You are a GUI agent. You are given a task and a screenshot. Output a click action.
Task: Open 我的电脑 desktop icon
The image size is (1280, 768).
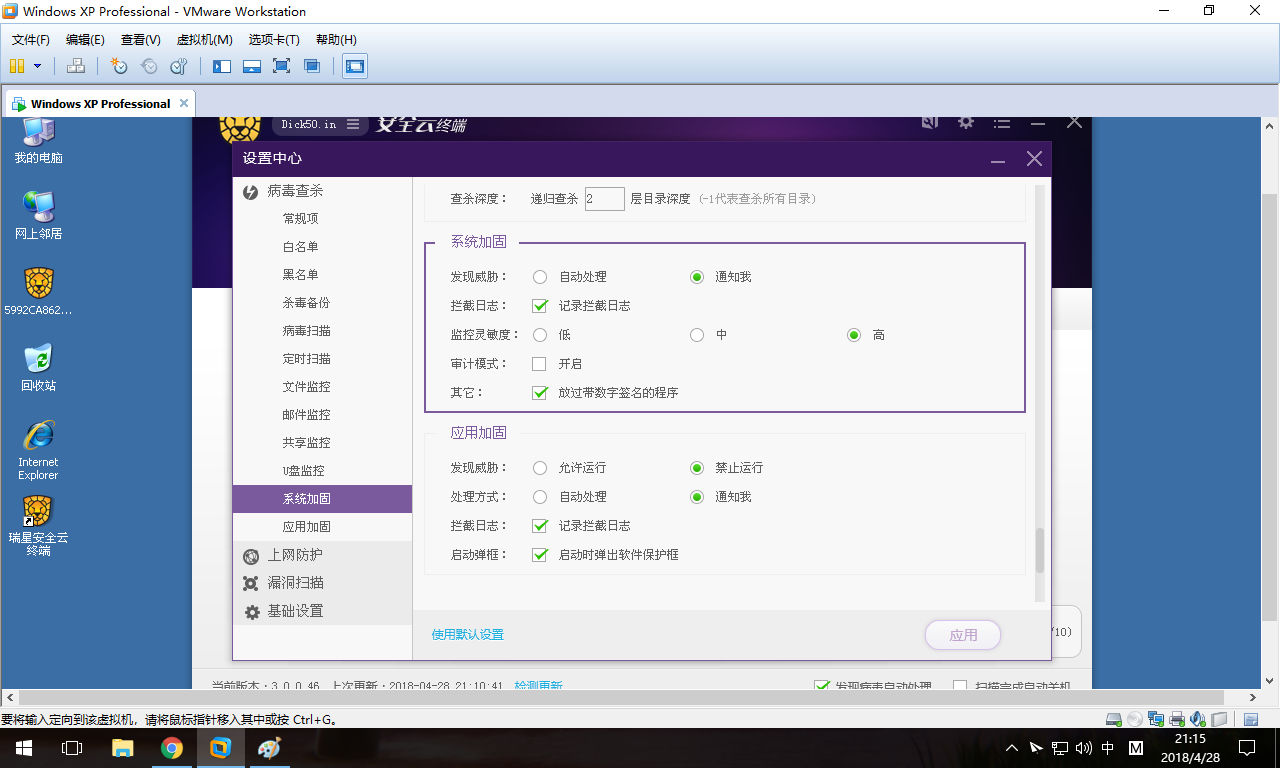coord(38,141)
